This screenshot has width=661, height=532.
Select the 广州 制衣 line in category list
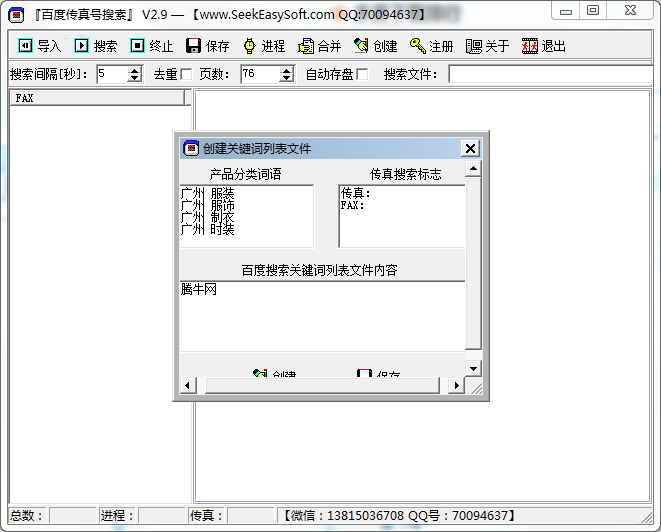coord(207,218)
